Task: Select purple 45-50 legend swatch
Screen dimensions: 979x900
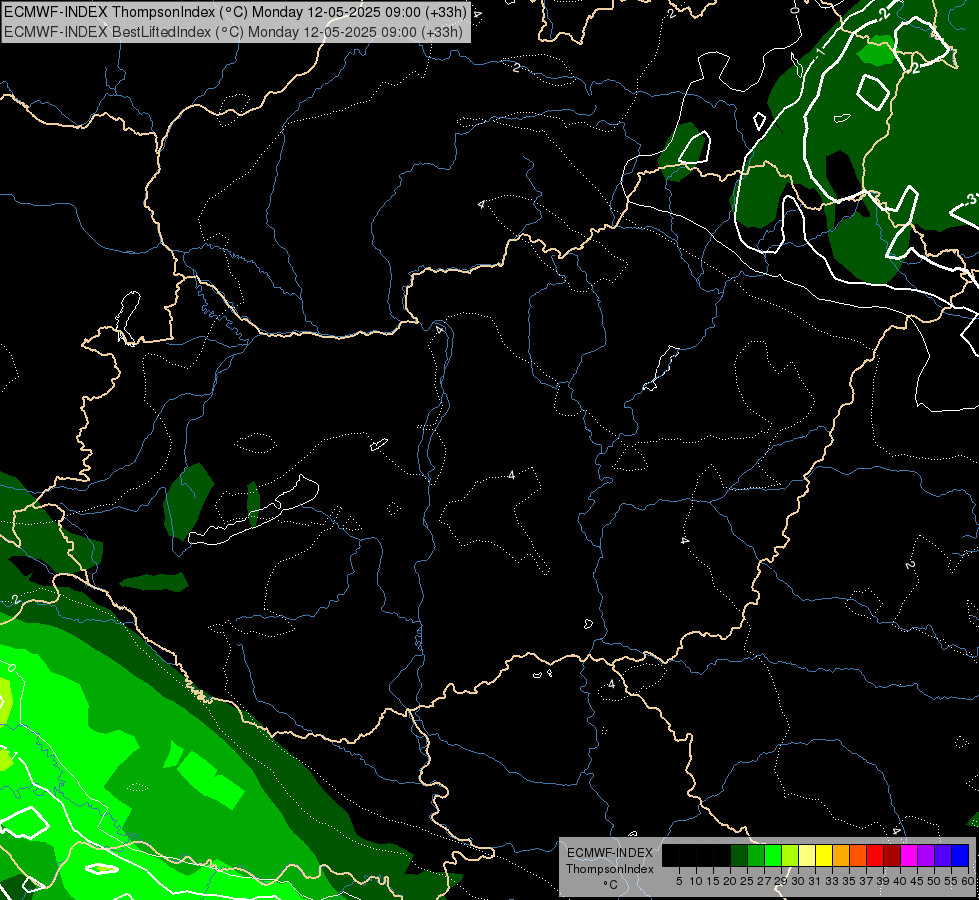Action: (926, 855)
